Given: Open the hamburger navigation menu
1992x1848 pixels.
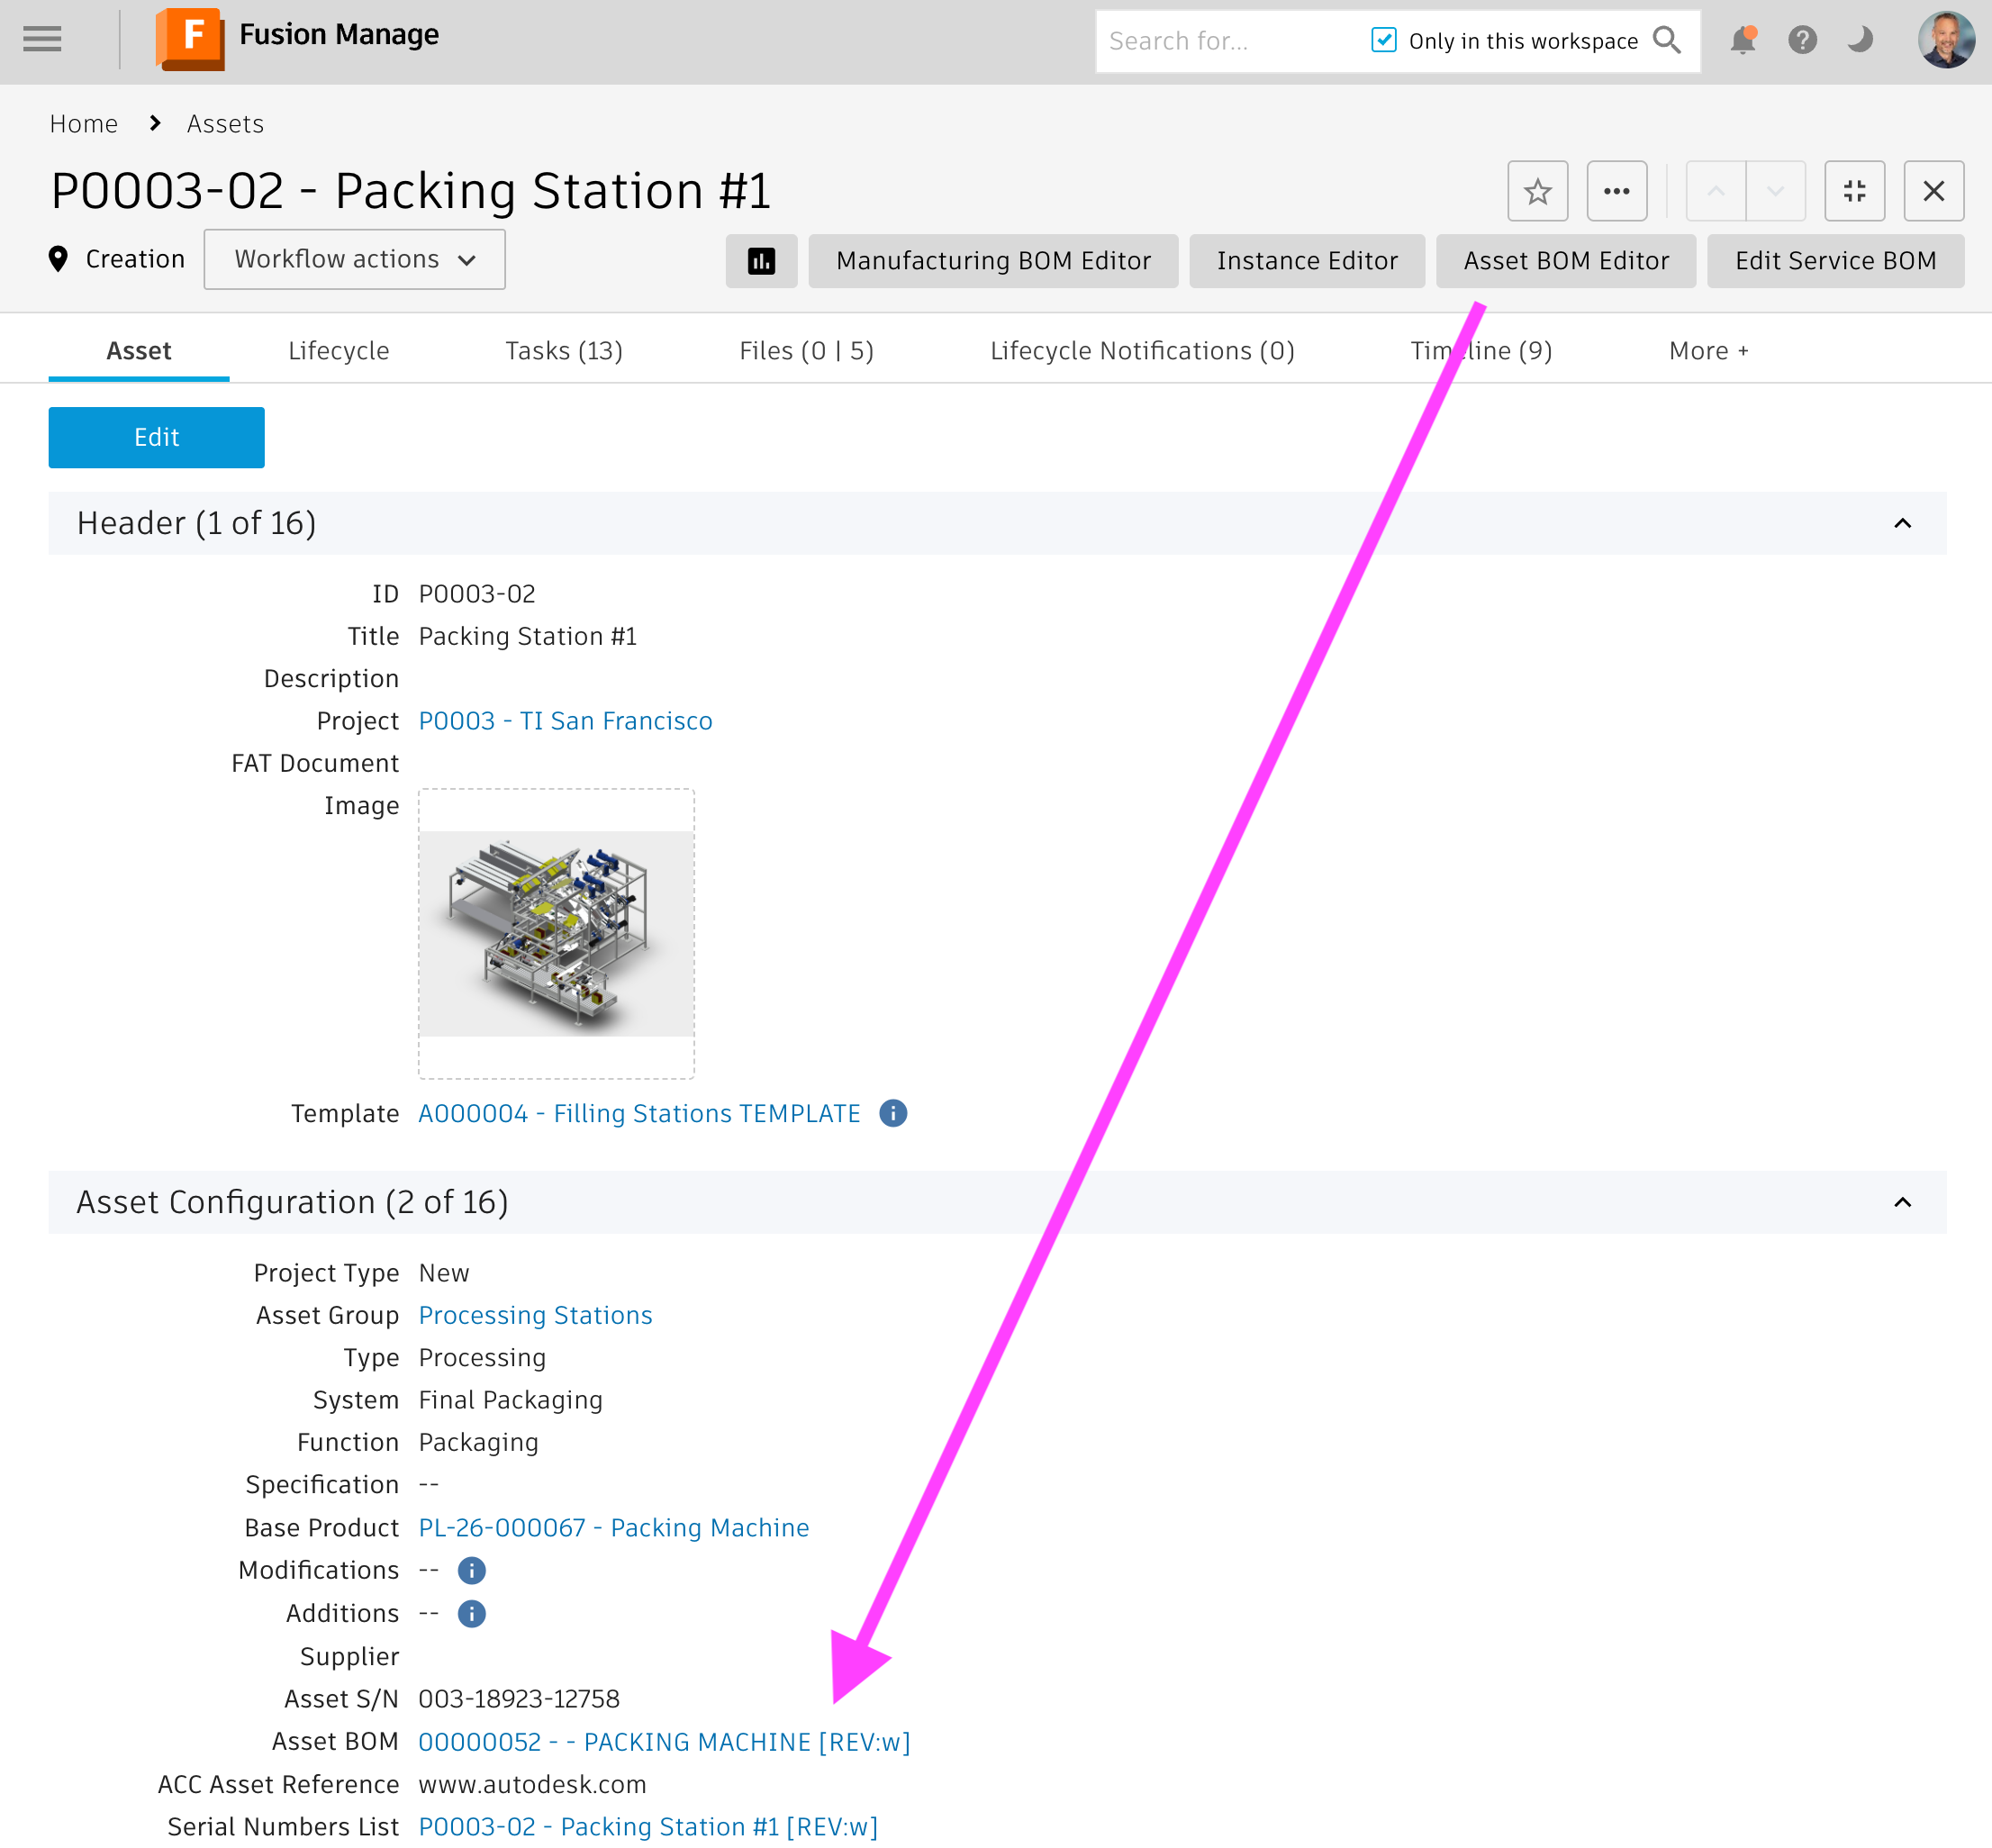Looking at the screenshot, I should coord(42,40).
